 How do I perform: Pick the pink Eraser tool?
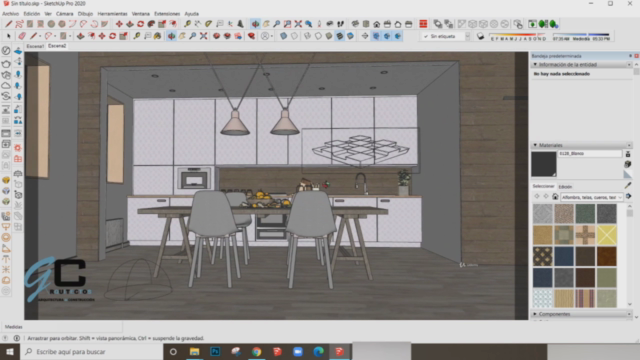22,36
